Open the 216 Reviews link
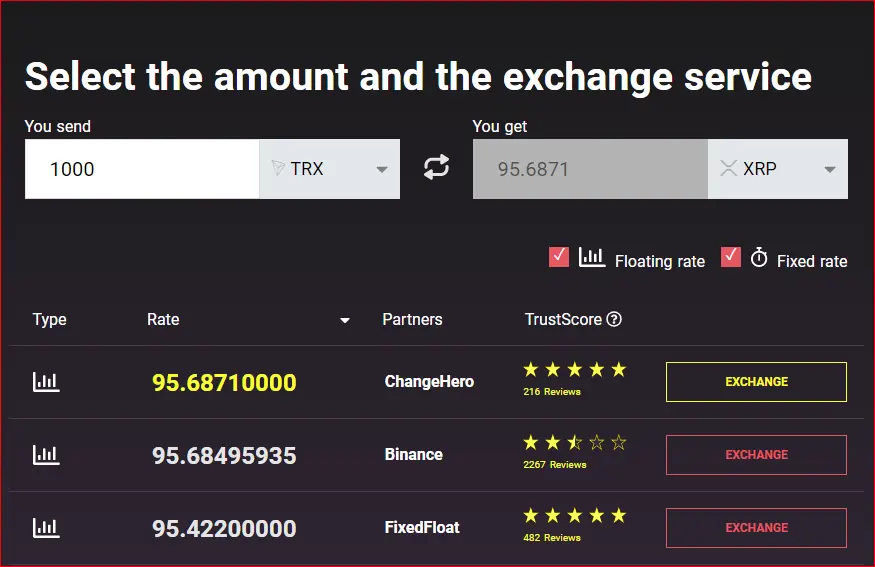Image resolution: width=875 pixels, height=567 pixels. (552, 392)
